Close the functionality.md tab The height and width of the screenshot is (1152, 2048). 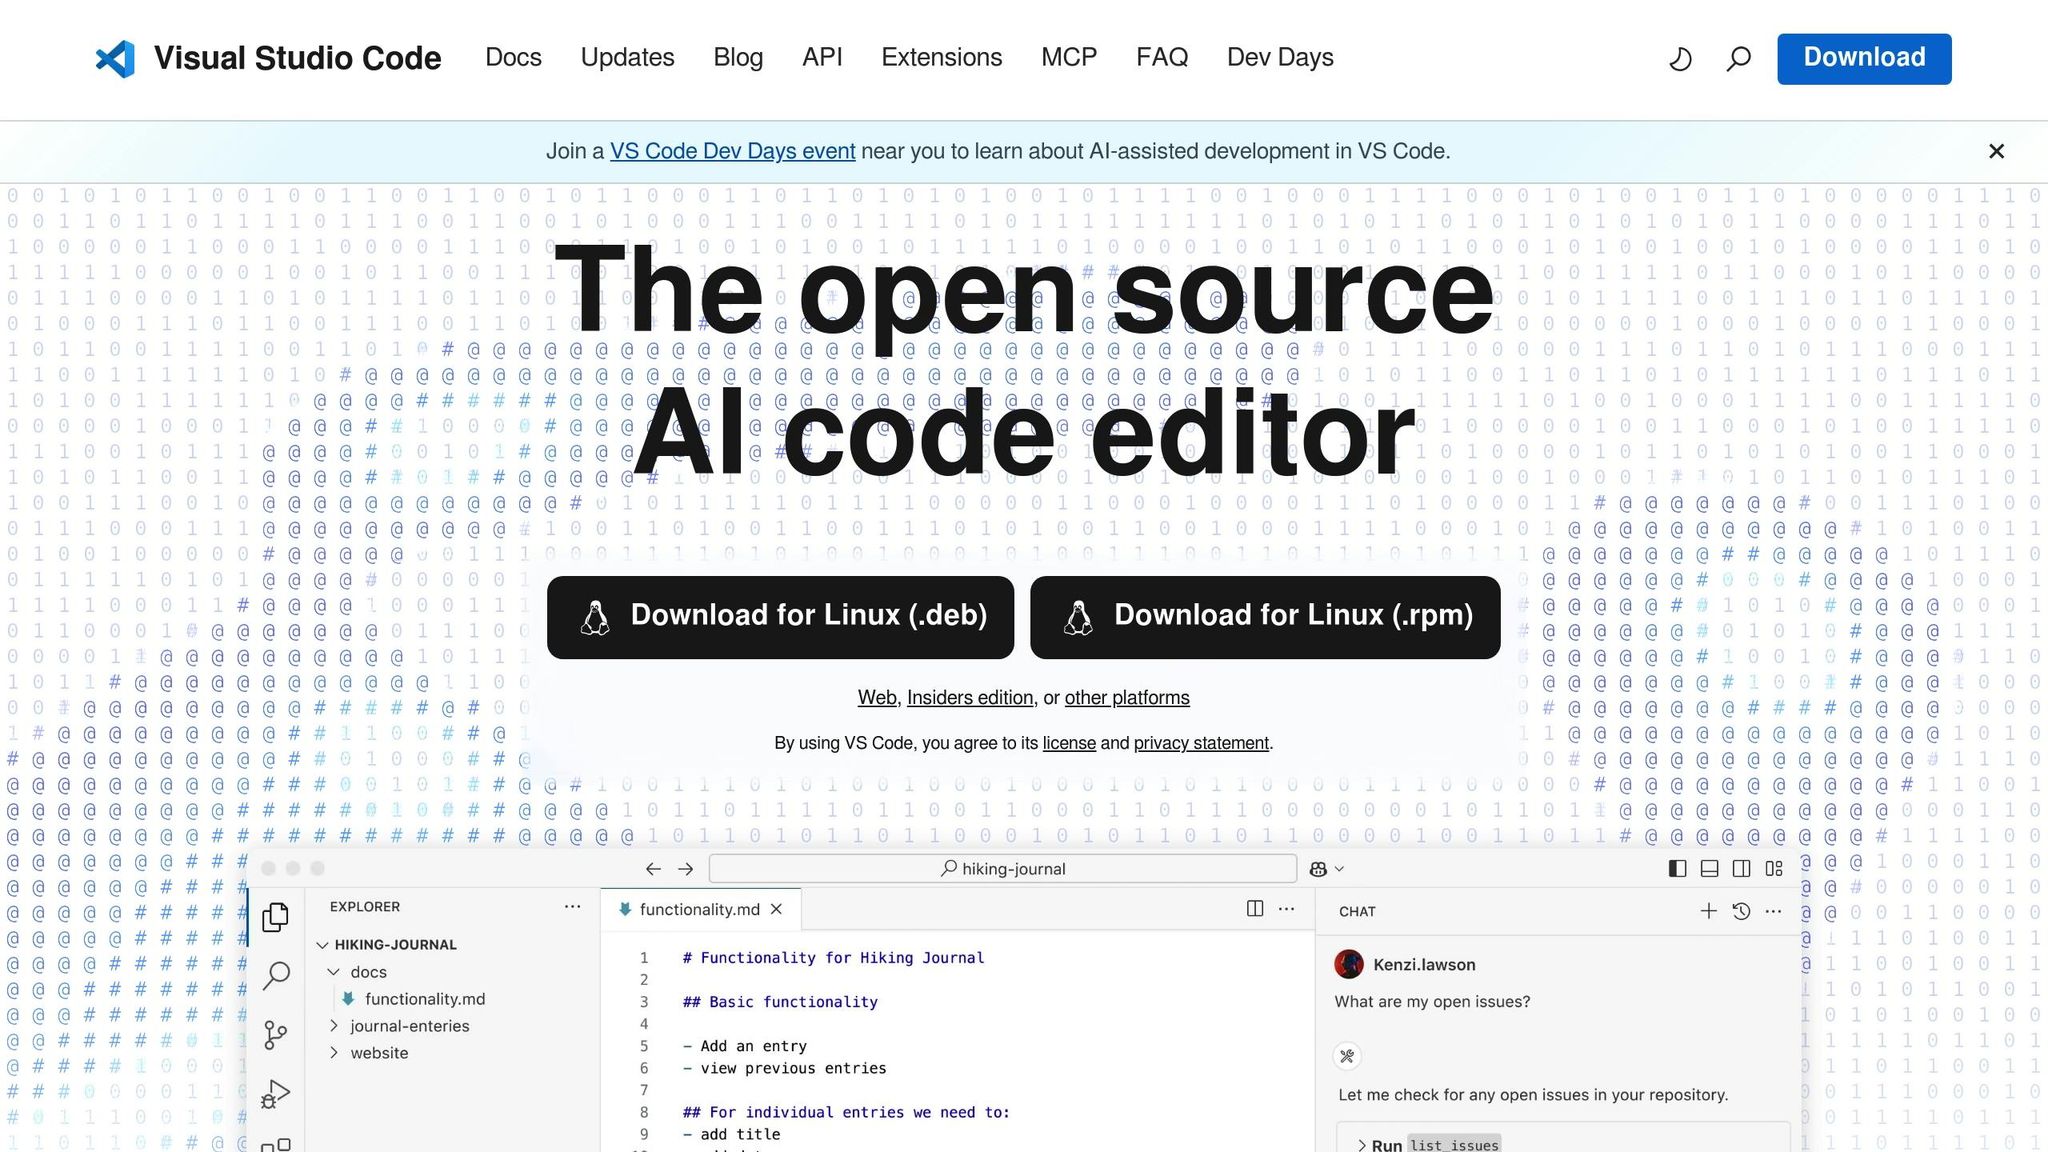[777, 909]
